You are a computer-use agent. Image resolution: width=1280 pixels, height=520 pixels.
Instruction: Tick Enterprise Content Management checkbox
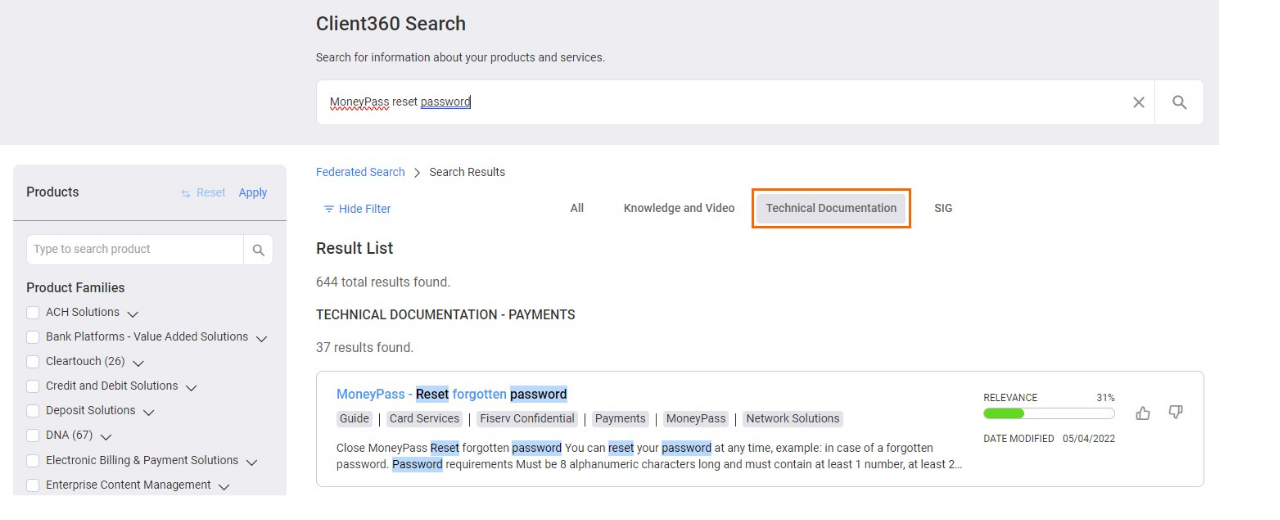click(33, 485)
